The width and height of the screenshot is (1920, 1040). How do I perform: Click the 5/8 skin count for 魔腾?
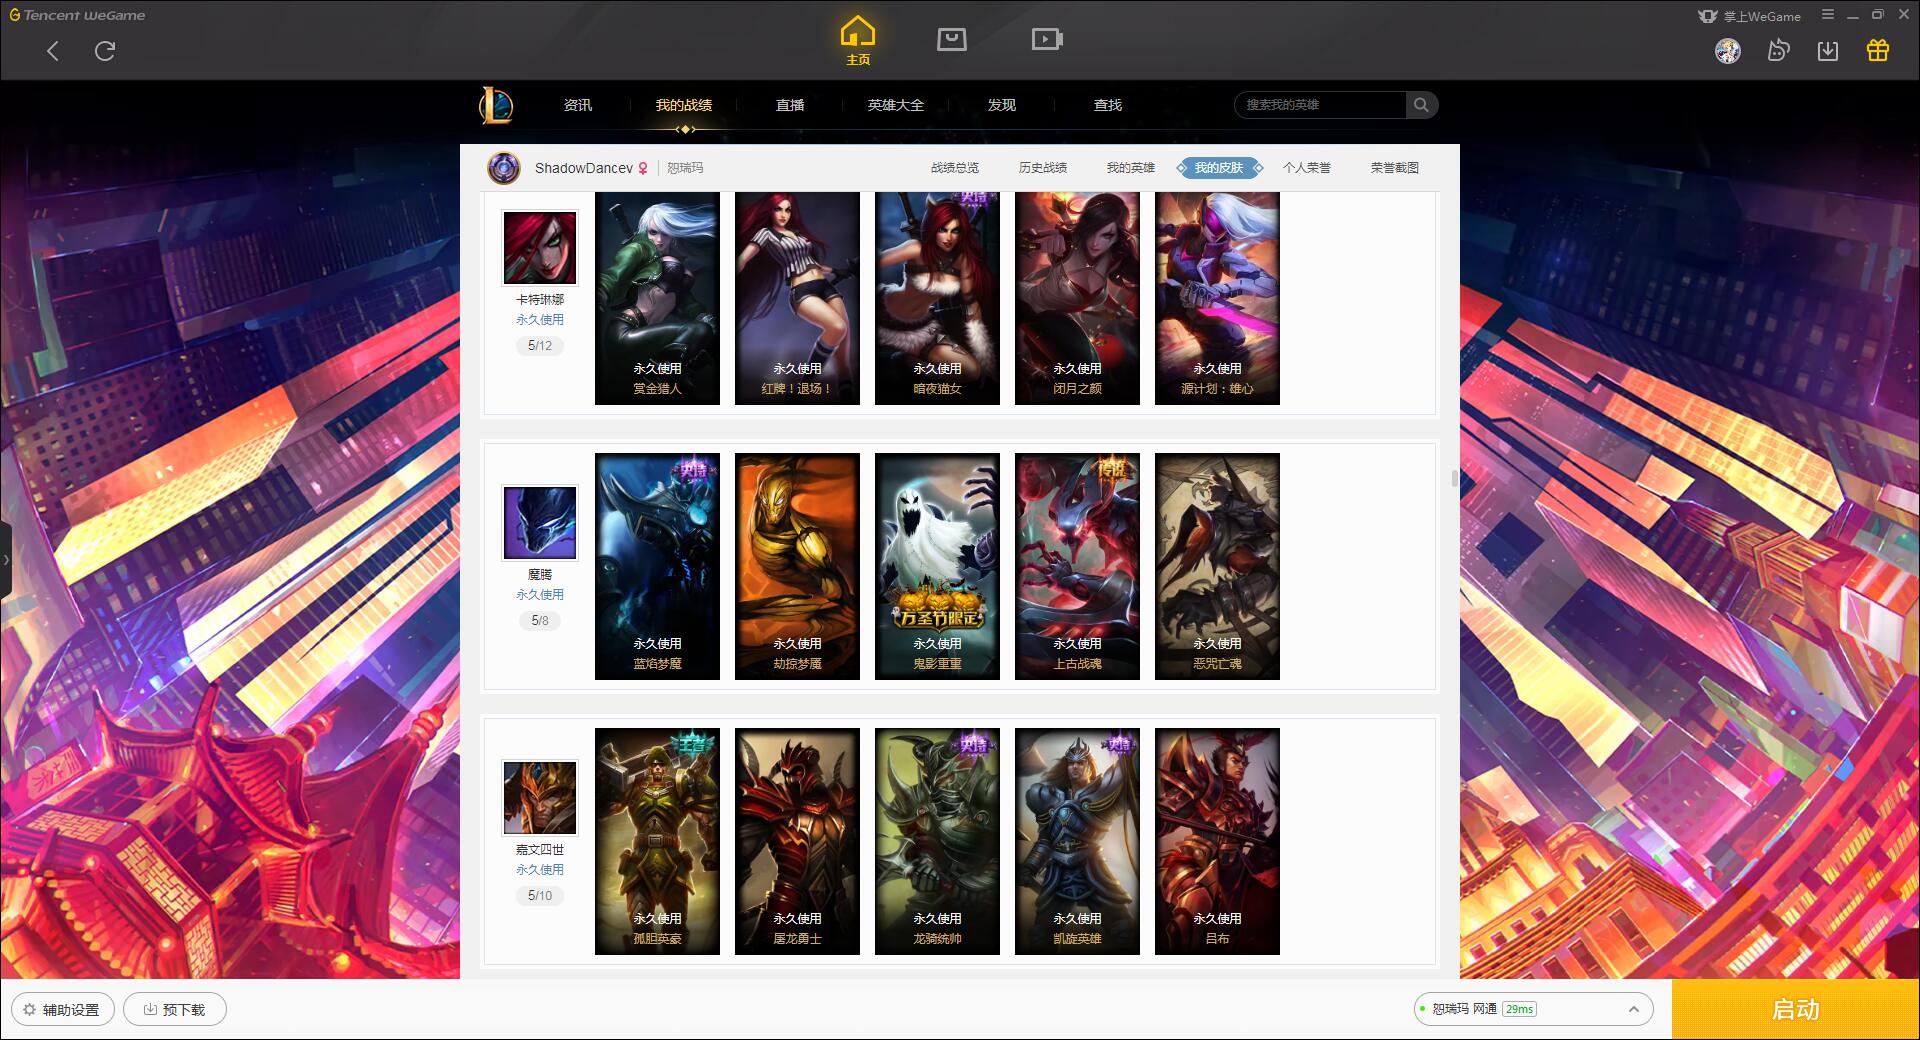point(540,621)
